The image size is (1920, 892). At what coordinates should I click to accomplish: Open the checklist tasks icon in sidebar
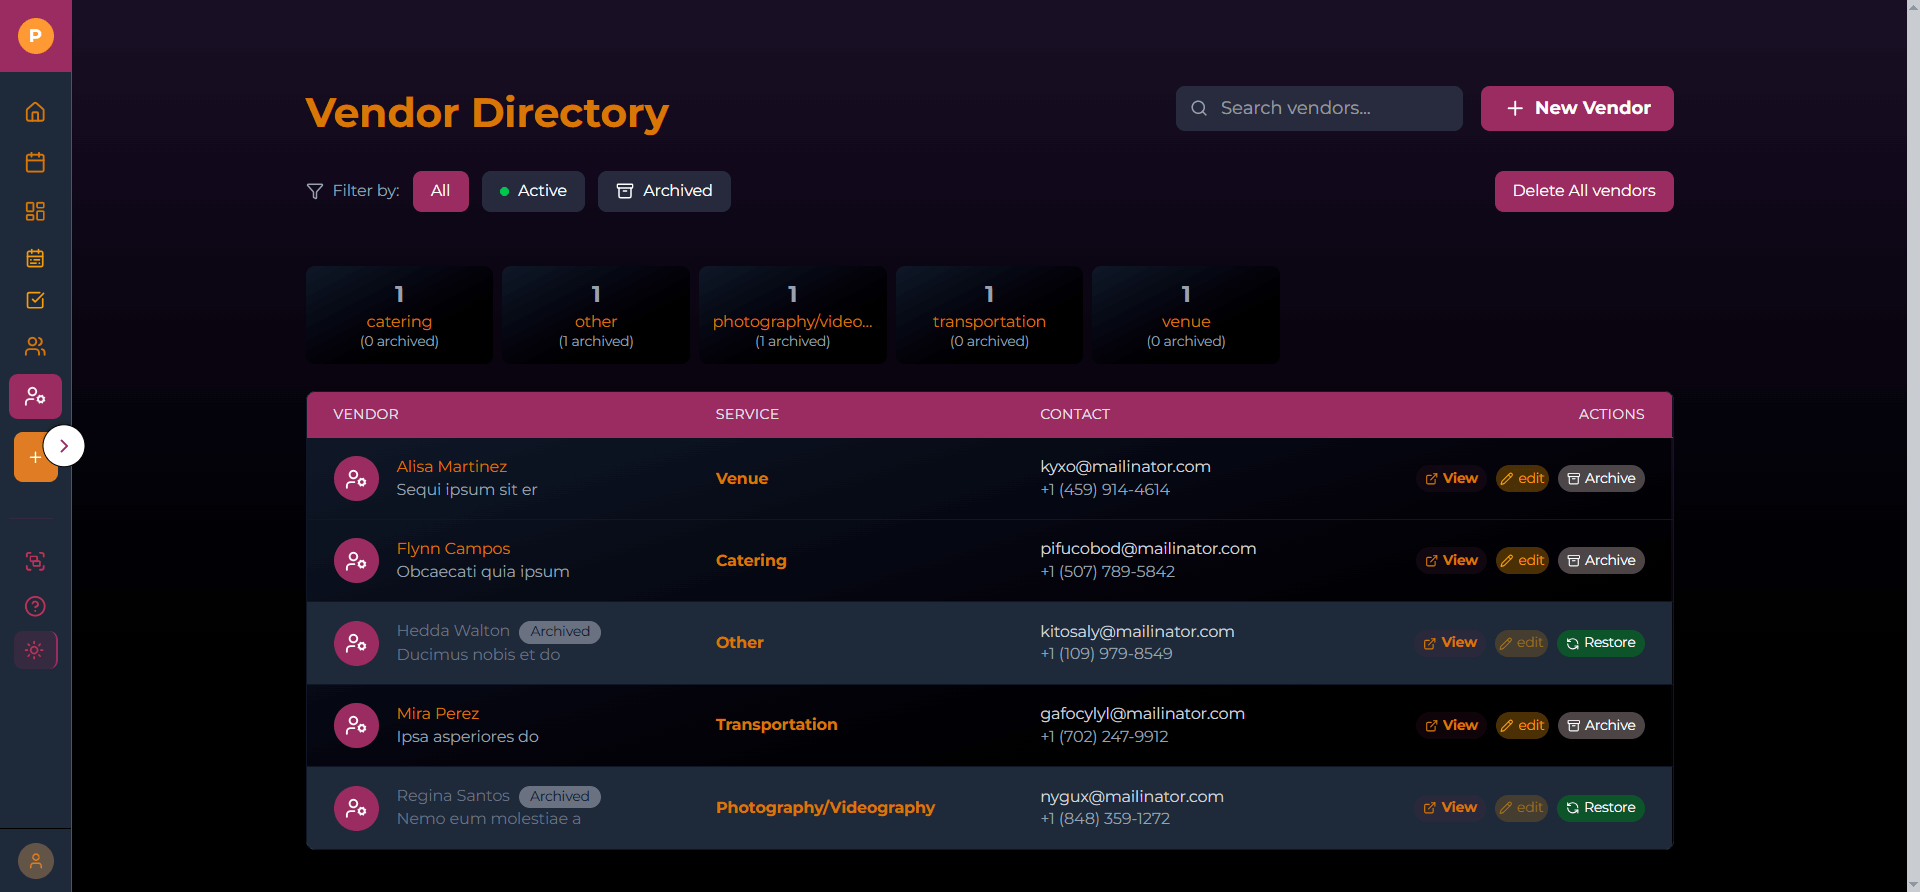click(35, 300)
